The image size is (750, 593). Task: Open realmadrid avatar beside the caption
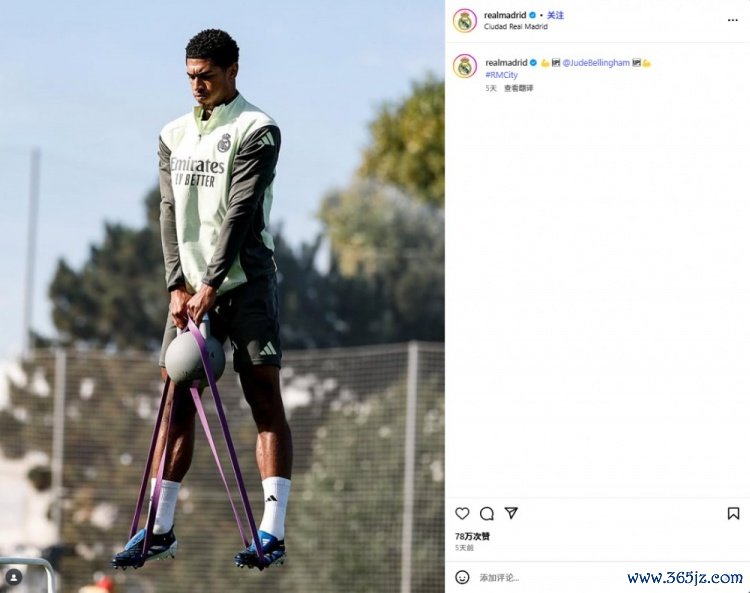pyautogui.click(x=465, y=66)
